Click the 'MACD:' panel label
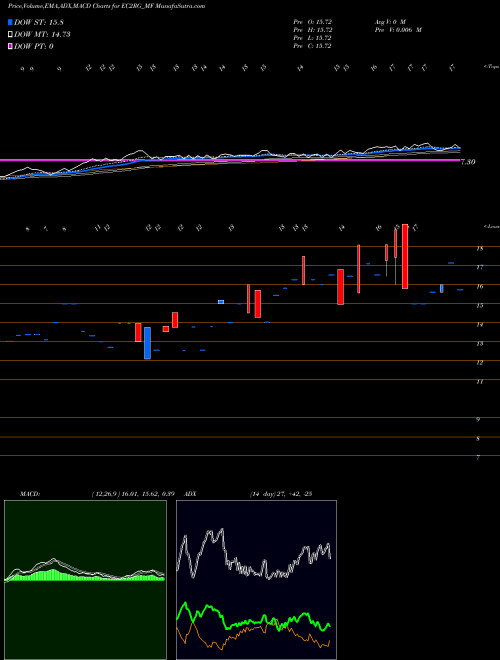The image size is (500, 660). click(x=29, y=494)
